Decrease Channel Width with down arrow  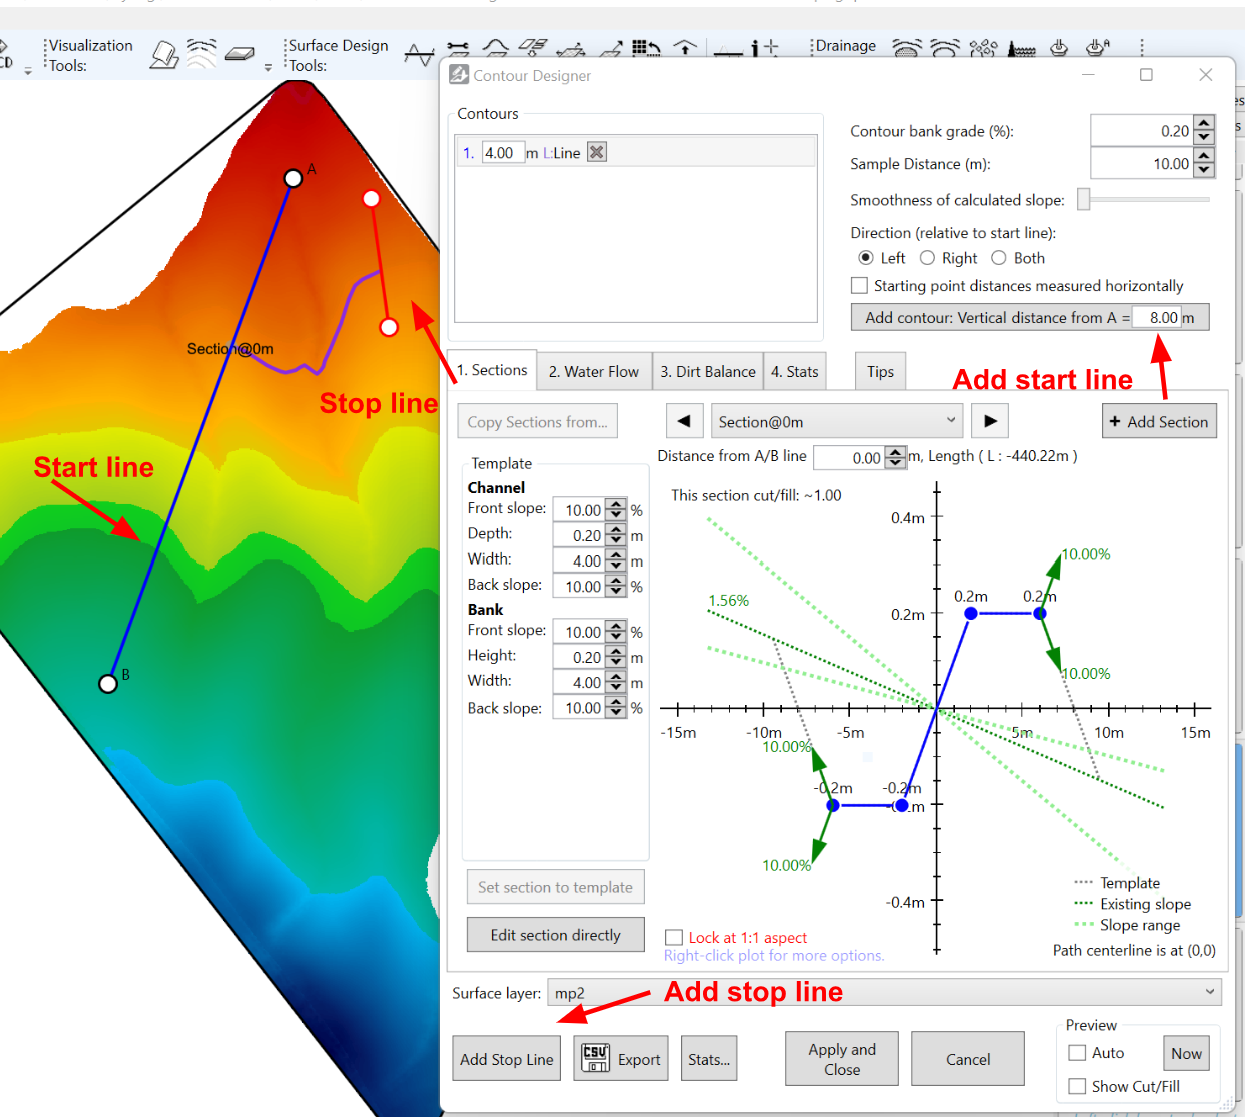pos(616,567)
